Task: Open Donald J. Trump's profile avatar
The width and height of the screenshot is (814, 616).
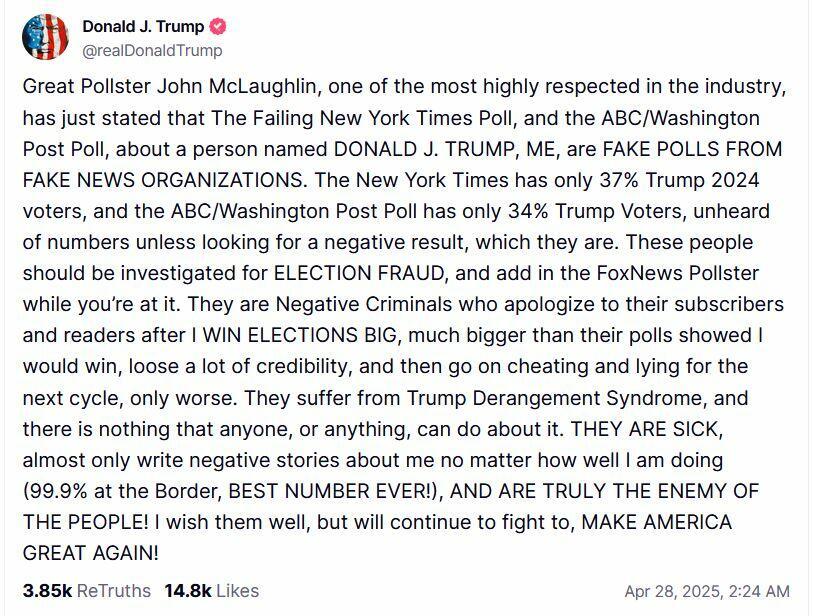Action: [45, 38]
